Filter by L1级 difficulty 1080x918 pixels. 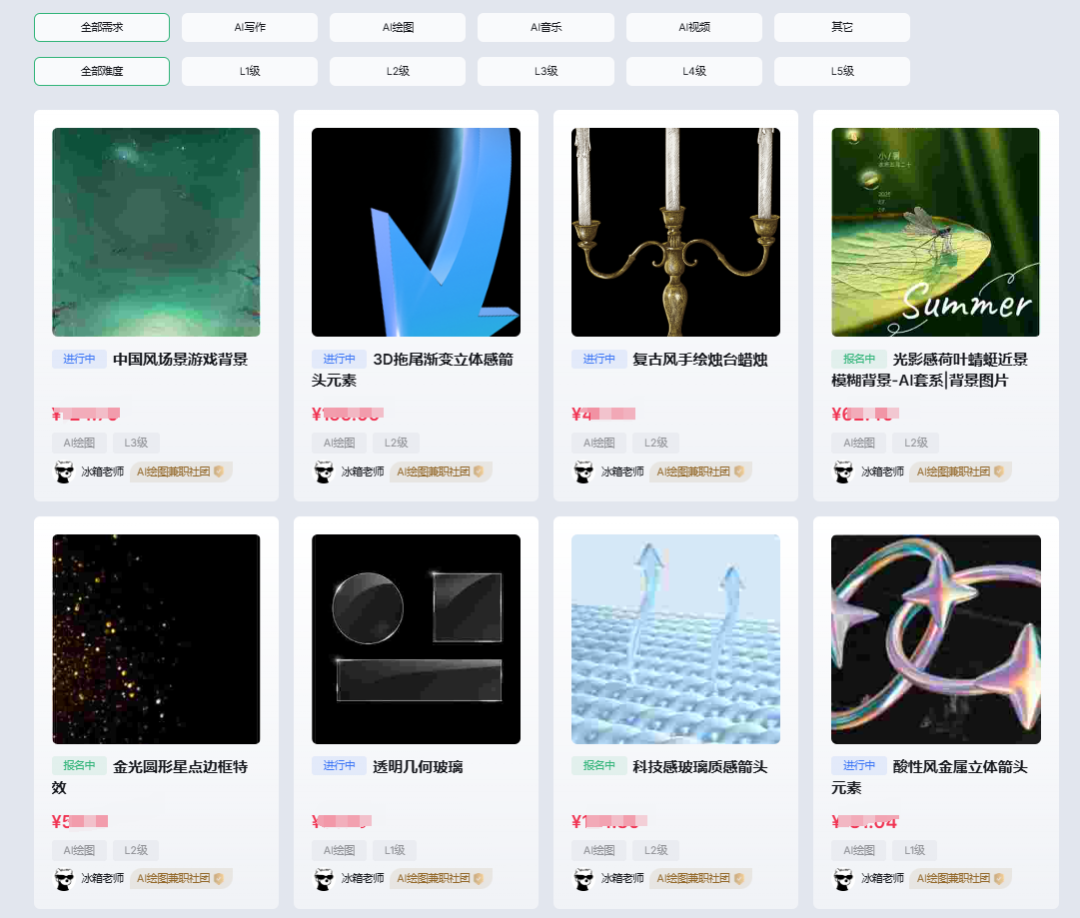click(x=250, y=72)
